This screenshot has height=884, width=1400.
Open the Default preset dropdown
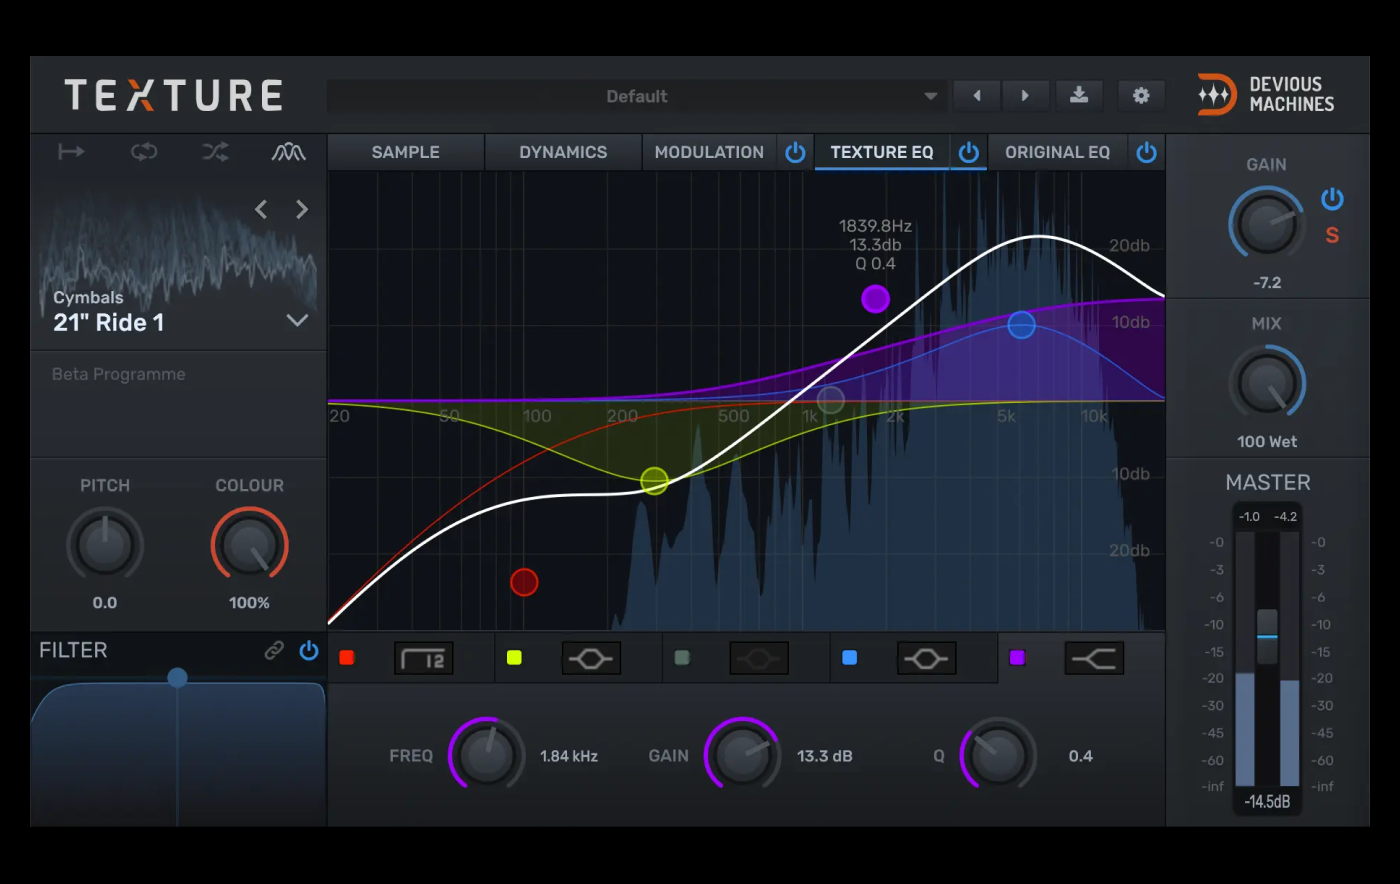click(x=636, y=96)
